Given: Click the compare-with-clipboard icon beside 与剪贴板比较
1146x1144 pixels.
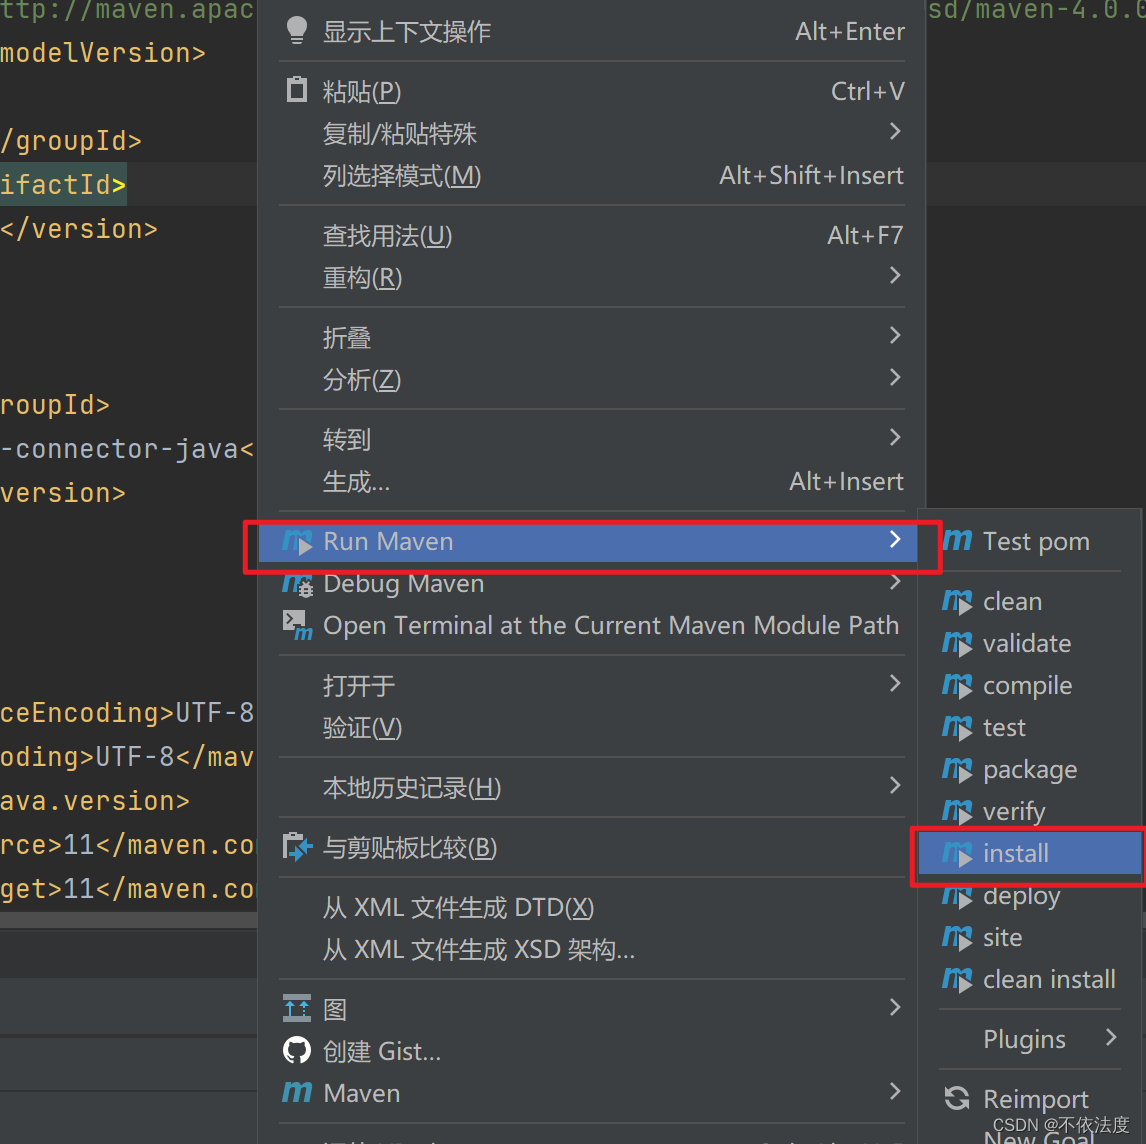Looking at the screenshot, I should (296, 845).
